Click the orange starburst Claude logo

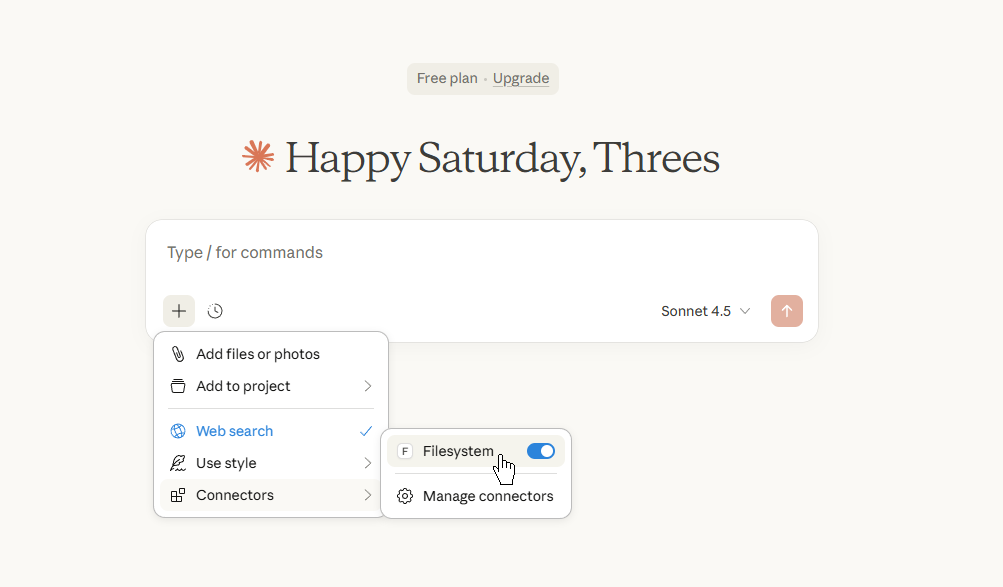(258, 157)
